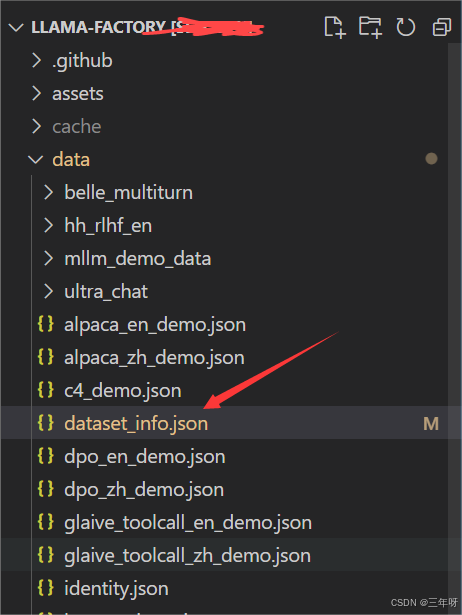This screenshot has height=615, width=462.
Task: Click modified M badge on dataset_info.json
Action: [x=431, y=424]
